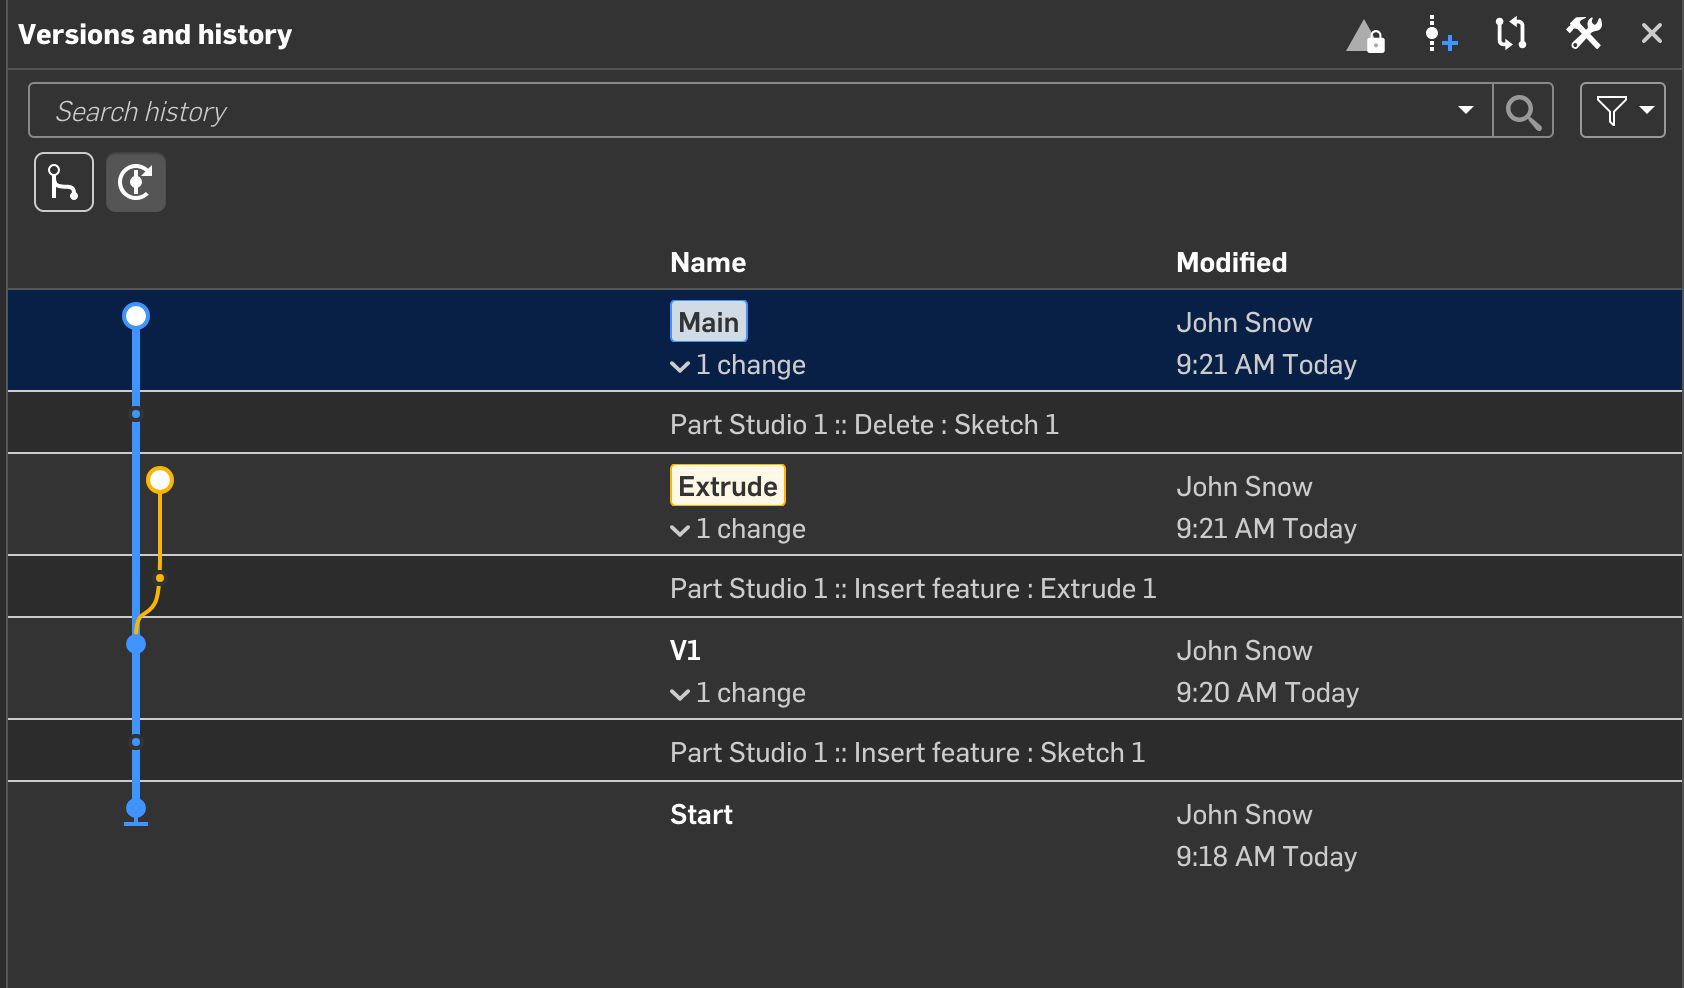The width and height of the screenshot is (1684, 988).
Task: Create a new version with plus icon
Action: coord(1440,34)
